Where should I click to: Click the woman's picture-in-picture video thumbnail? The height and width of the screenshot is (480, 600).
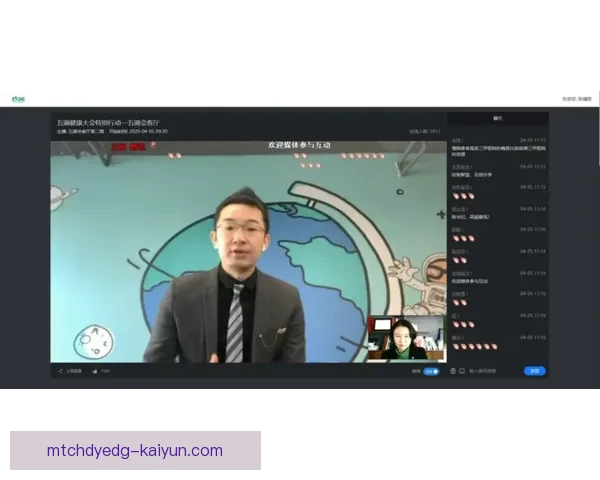click(406, 338)
